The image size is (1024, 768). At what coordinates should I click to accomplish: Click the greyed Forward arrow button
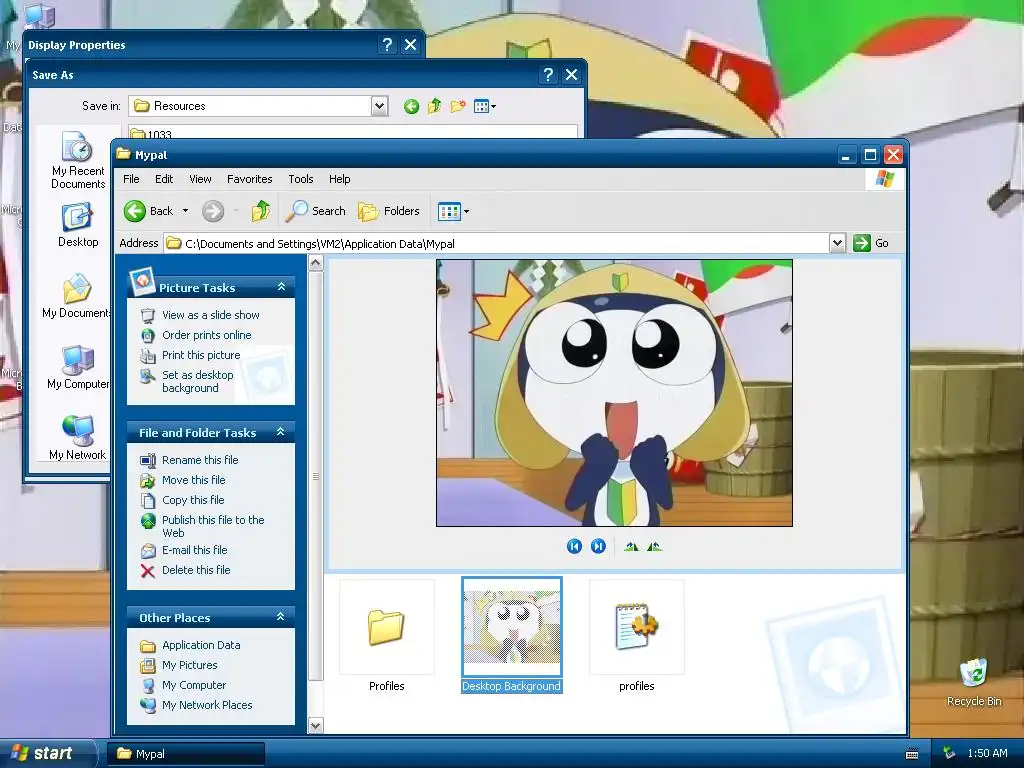point(213,211)
